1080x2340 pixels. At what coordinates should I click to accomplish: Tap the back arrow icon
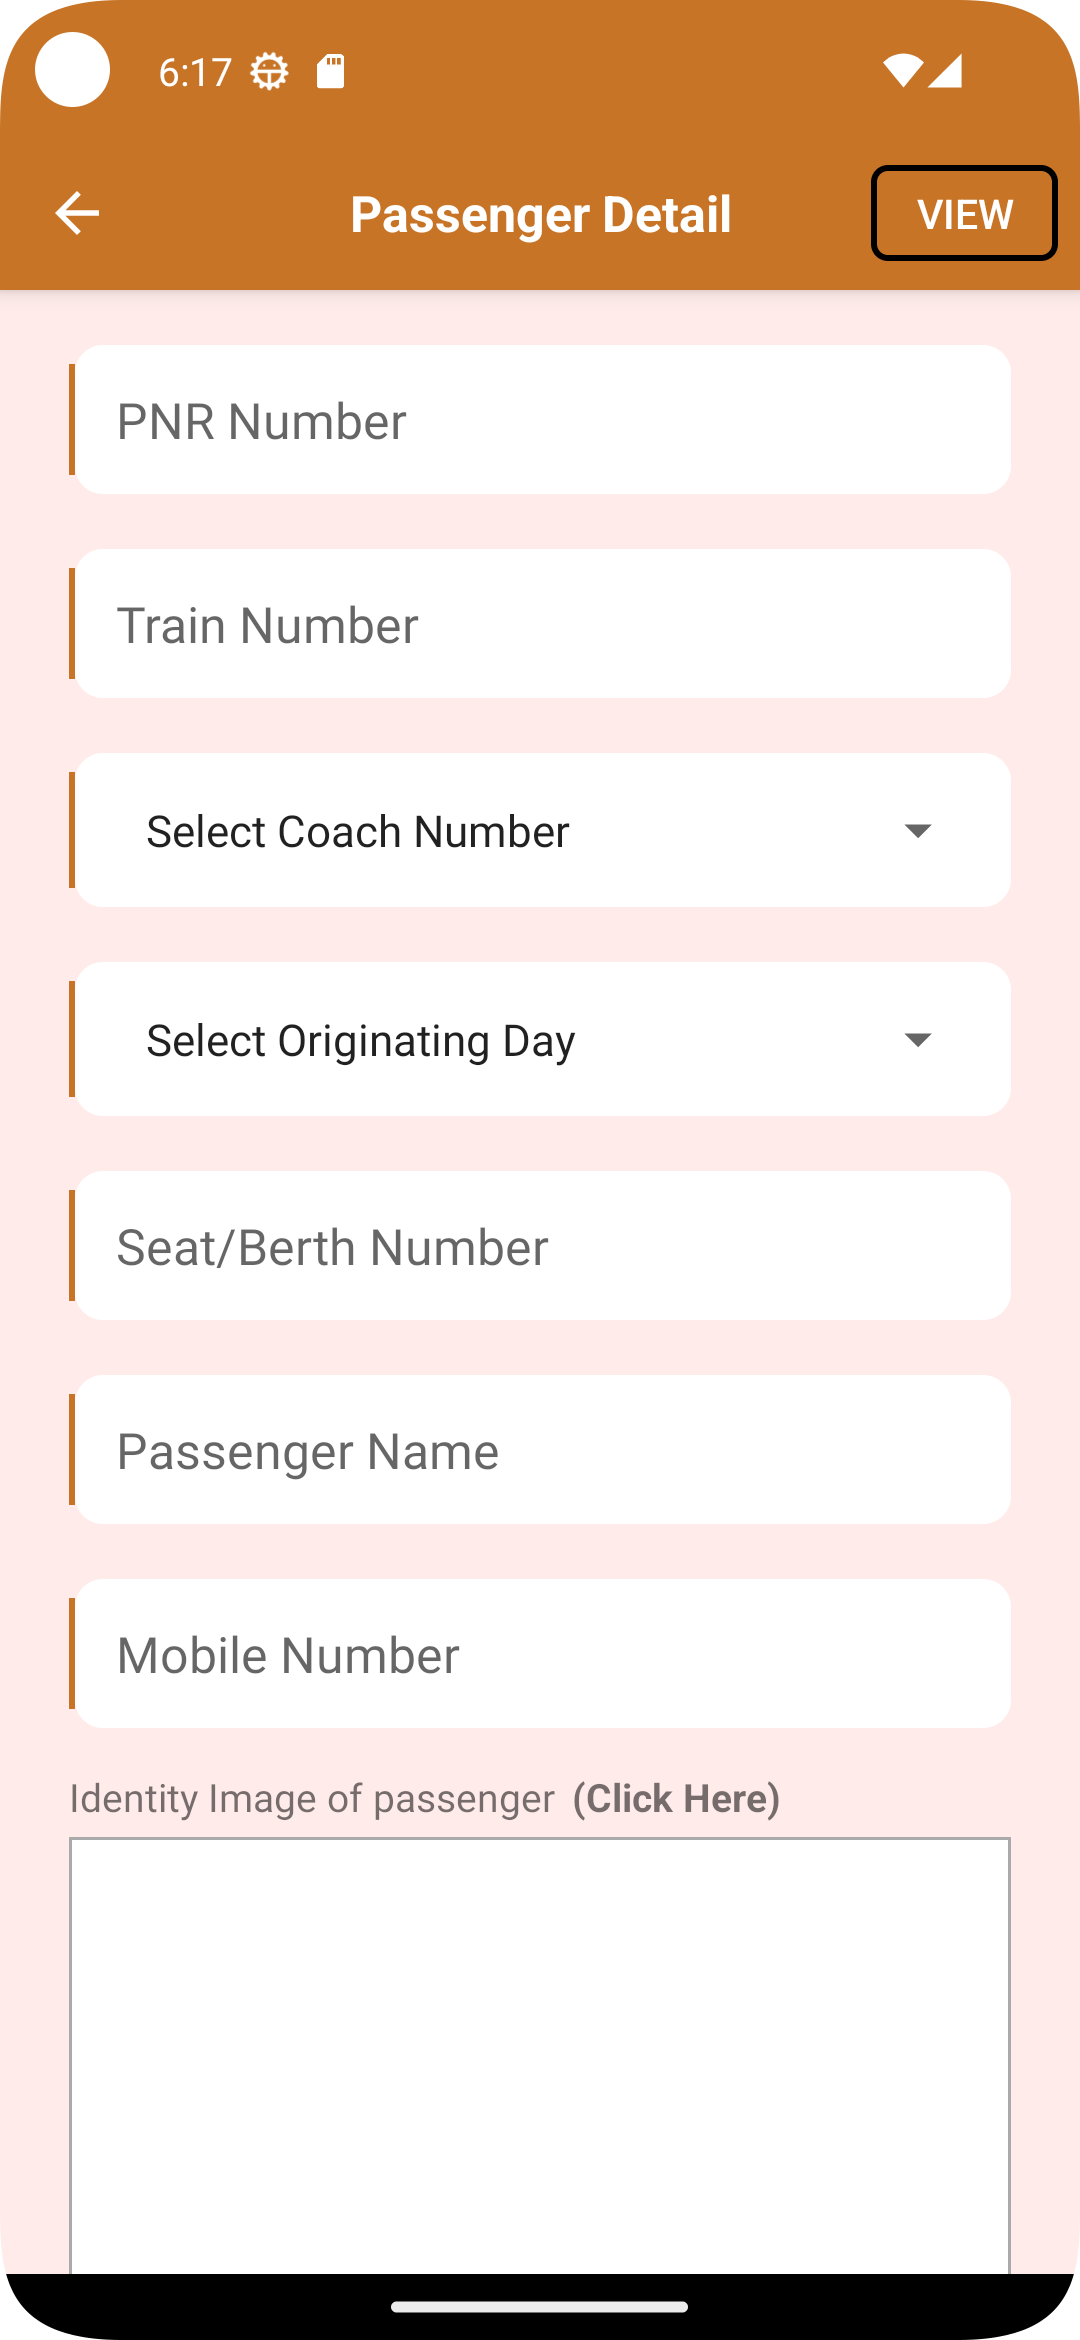click(77, 213)
